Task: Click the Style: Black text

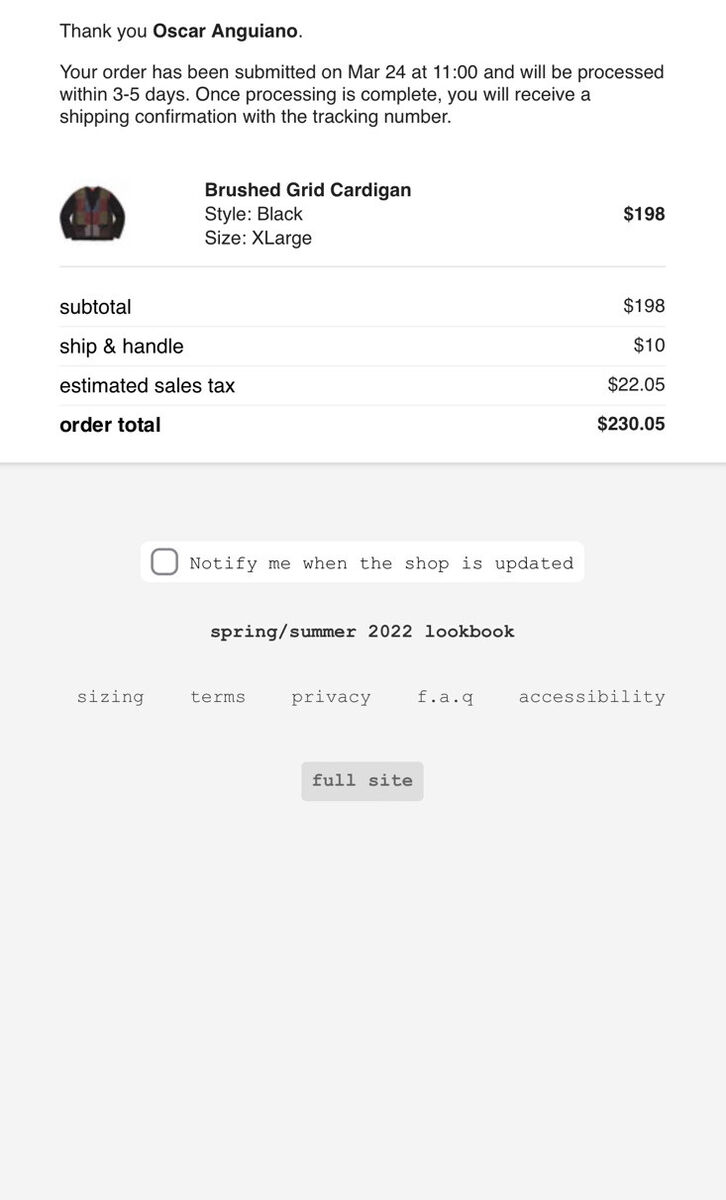Action: point(254,214)
